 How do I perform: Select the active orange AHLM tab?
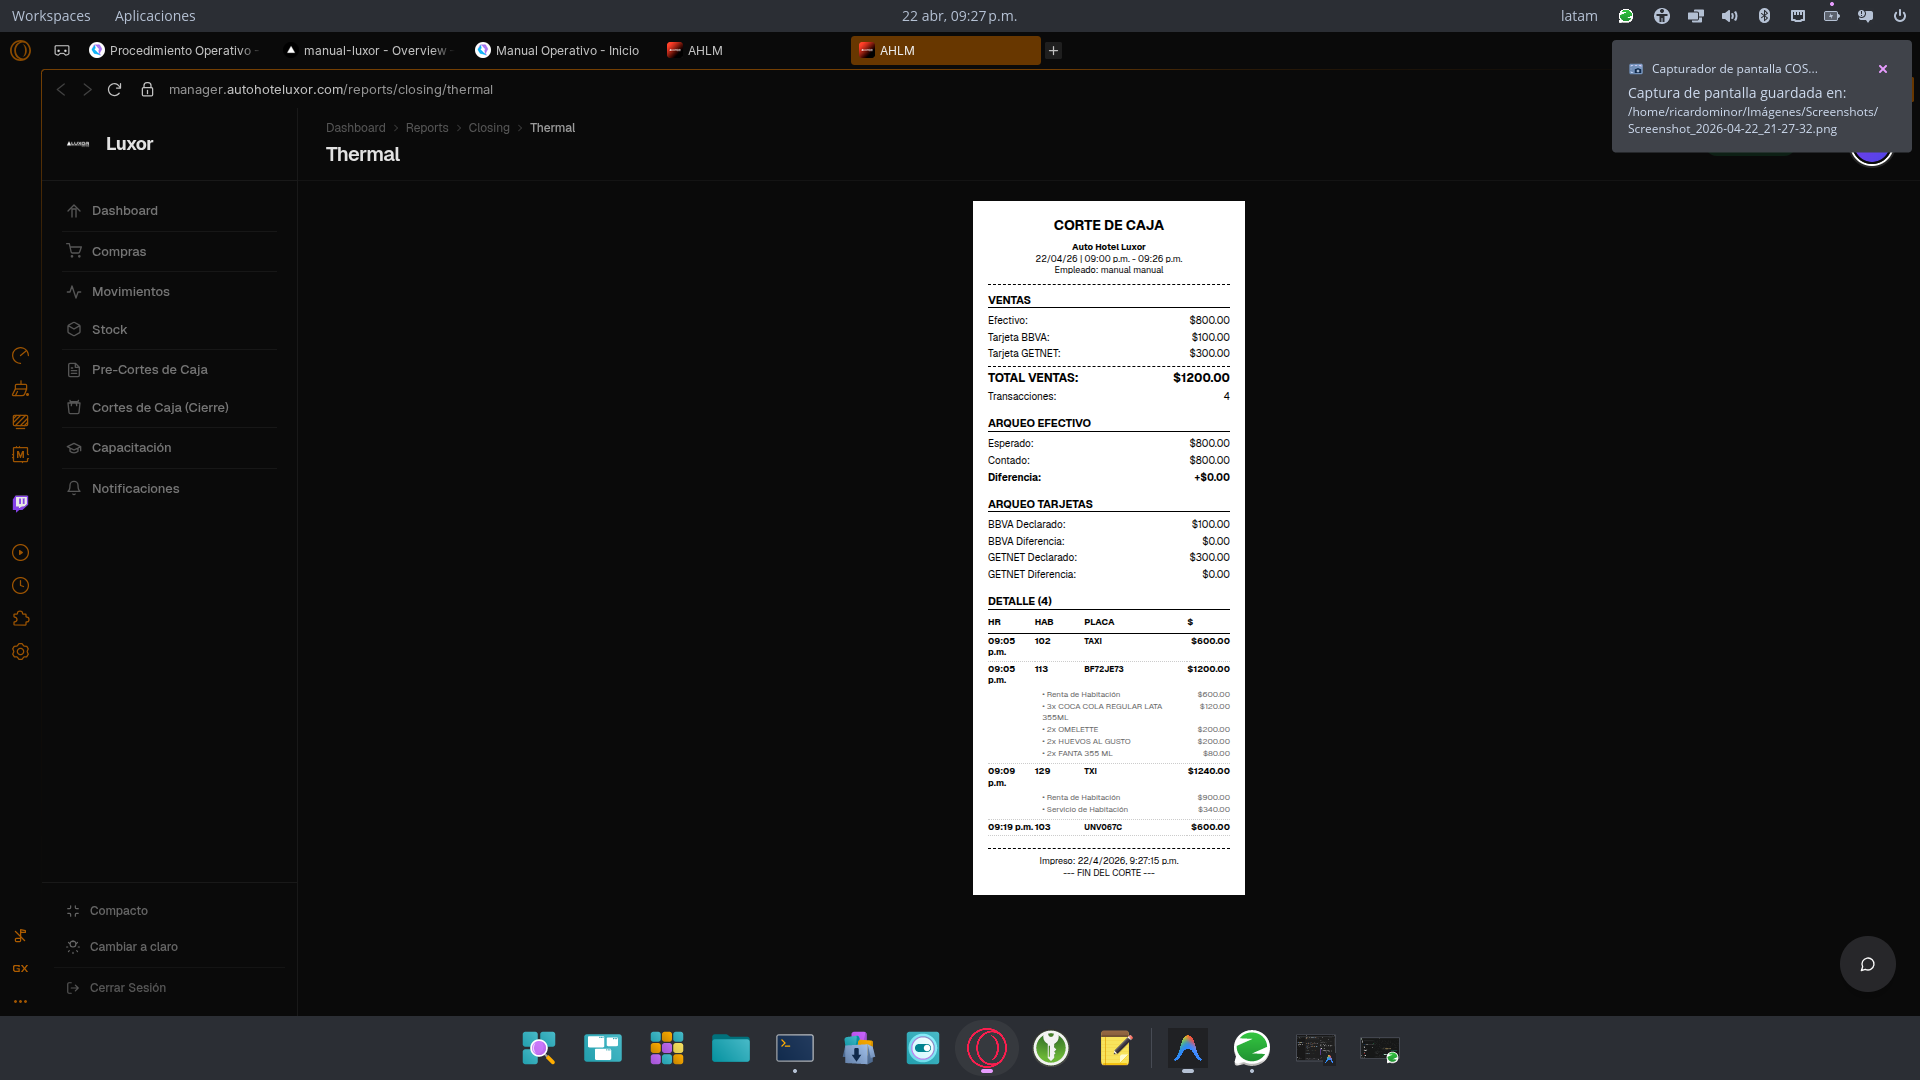point(945,51)
